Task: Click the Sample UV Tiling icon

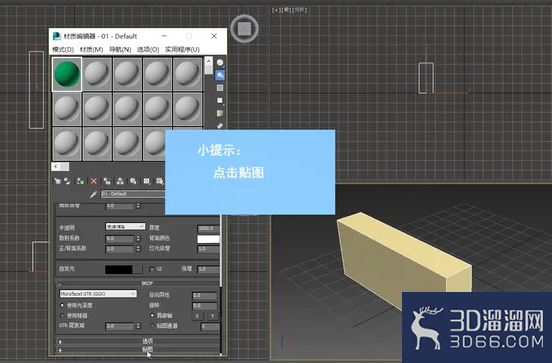Action: tap(220, 101)
